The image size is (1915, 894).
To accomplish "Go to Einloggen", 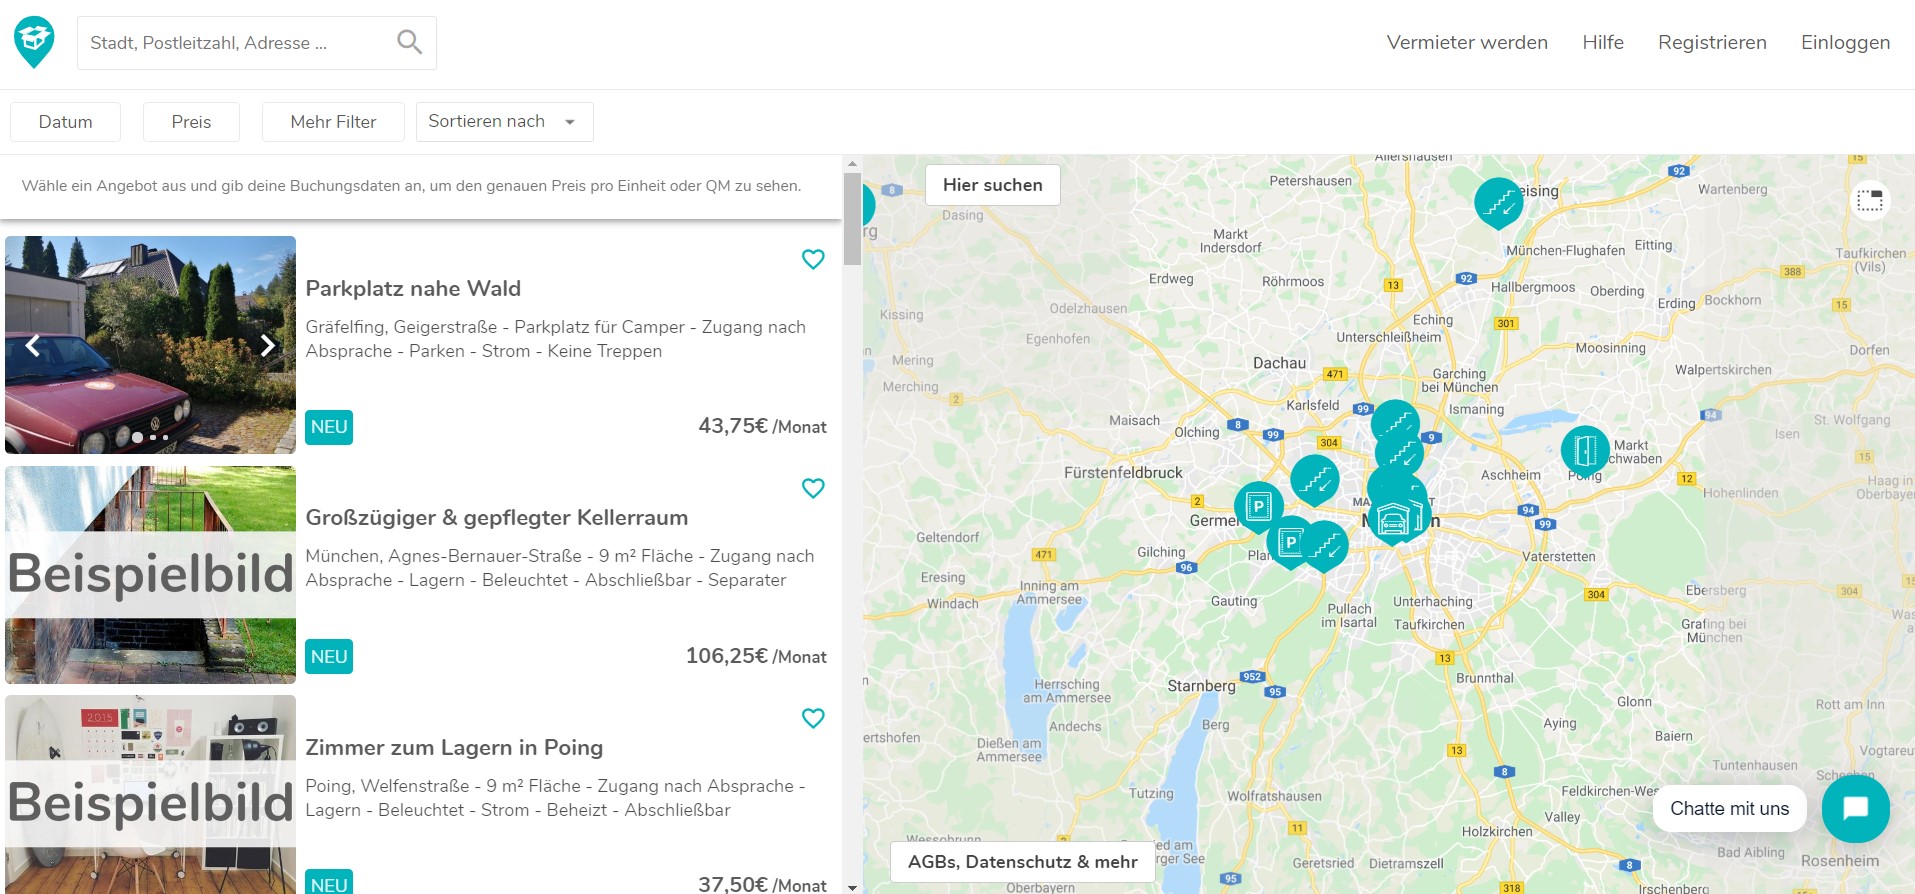I will point(1845,42).
